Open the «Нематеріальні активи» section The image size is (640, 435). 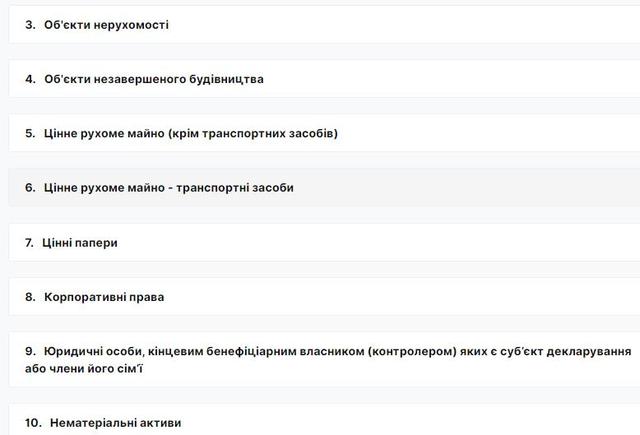112,423
